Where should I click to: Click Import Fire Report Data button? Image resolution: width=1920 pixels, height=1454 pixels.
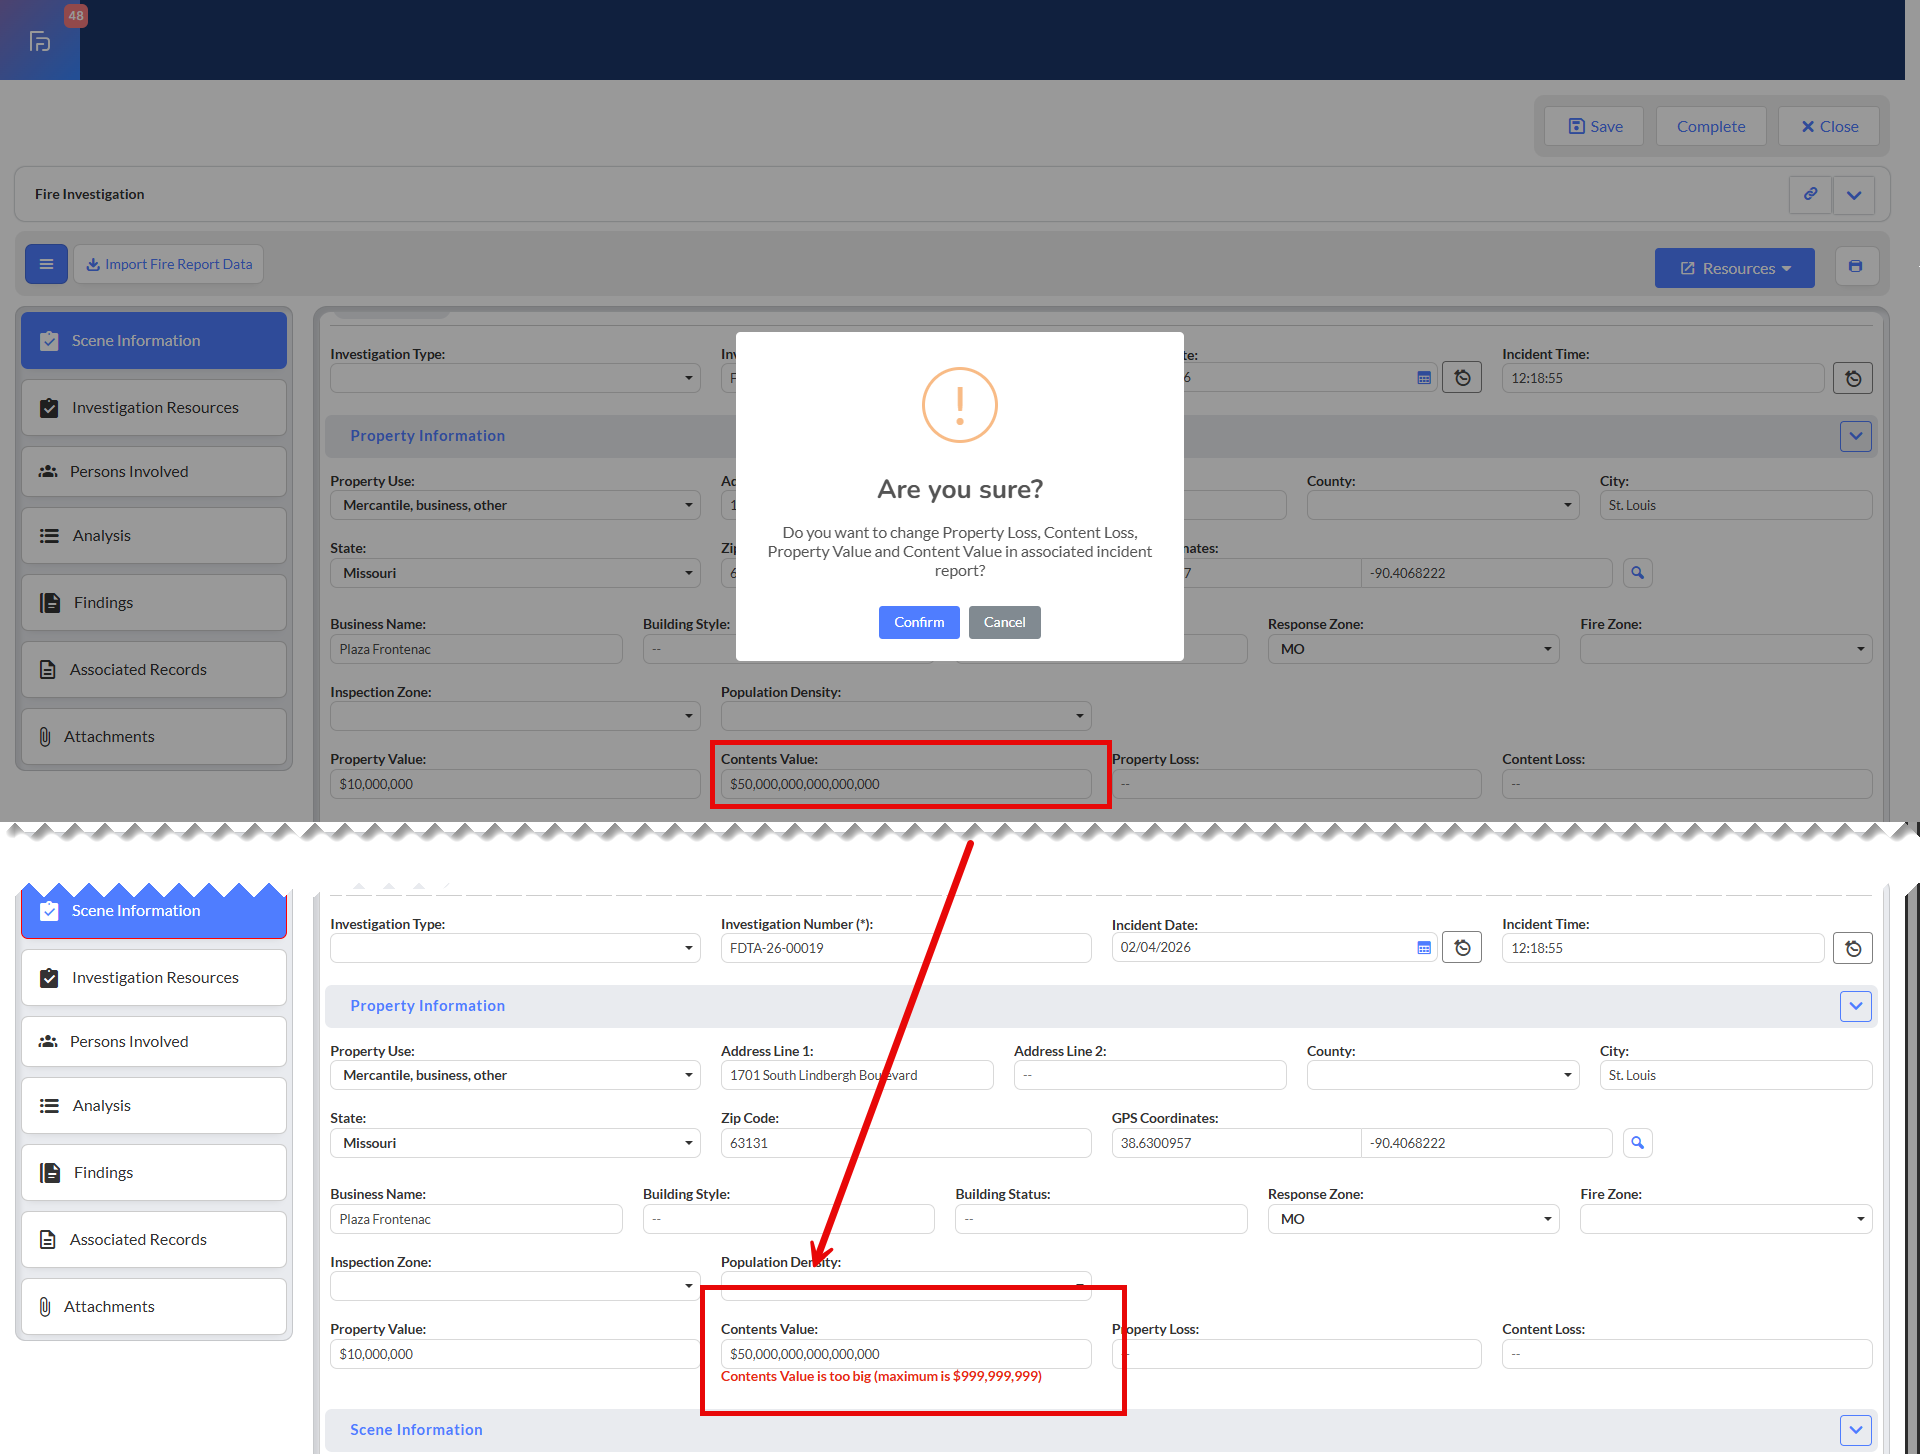(168, 264)
